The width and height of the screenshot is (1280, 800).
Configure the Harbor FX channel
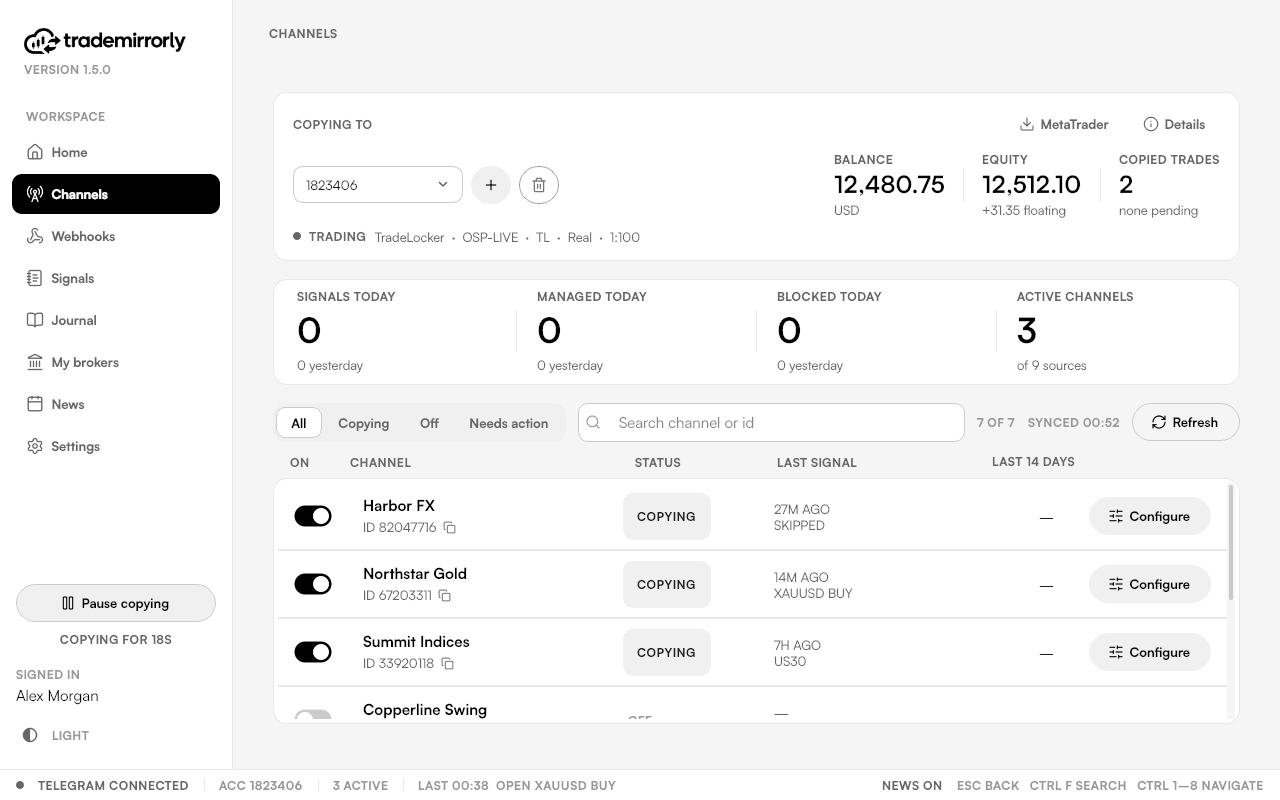(1150, 516)
